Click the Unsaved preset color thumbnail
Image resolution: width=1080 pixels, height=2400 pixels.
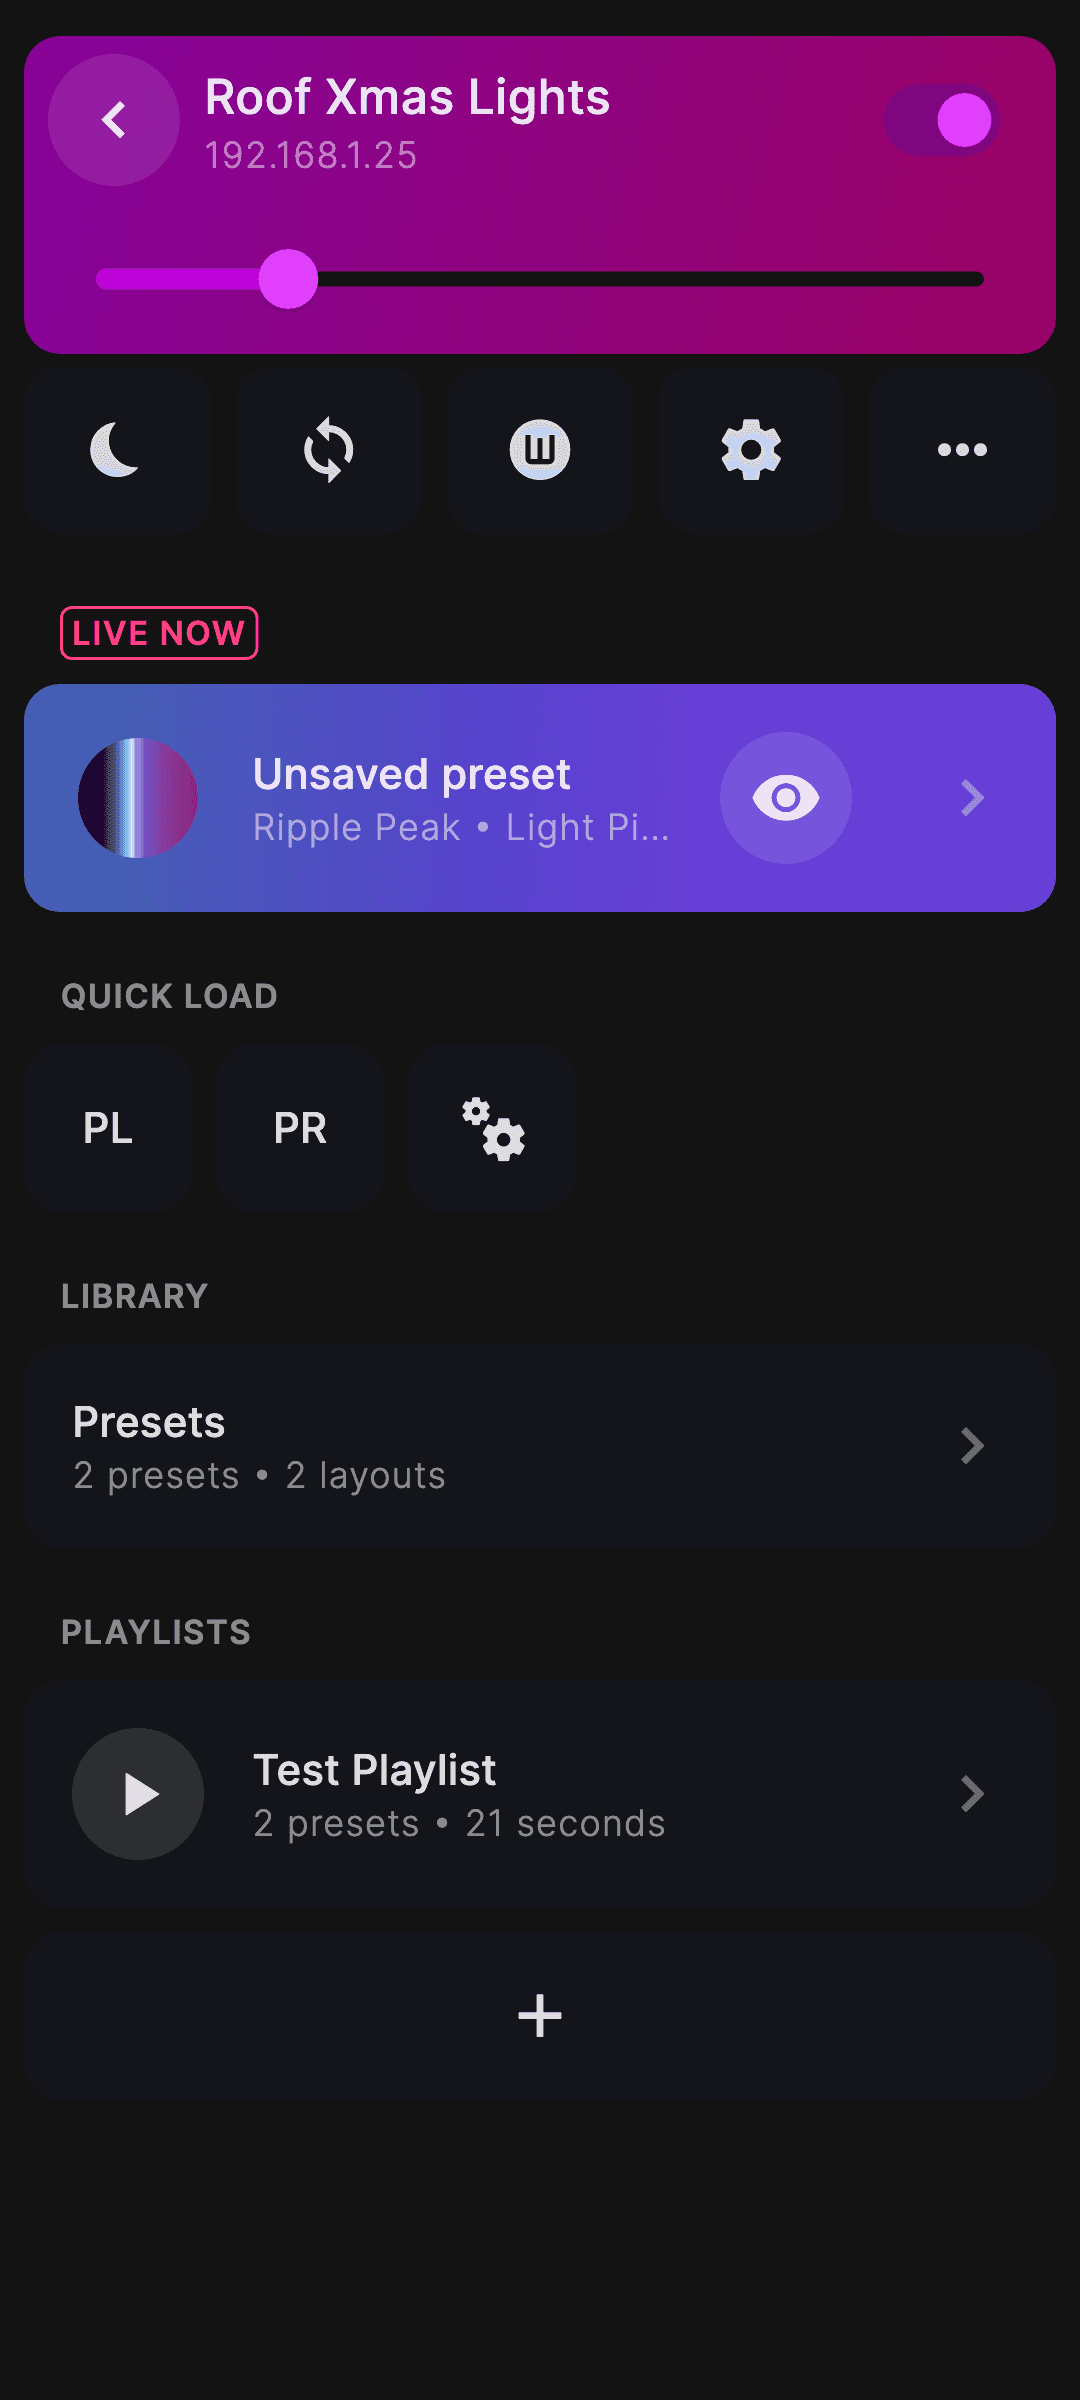[138, 798]
